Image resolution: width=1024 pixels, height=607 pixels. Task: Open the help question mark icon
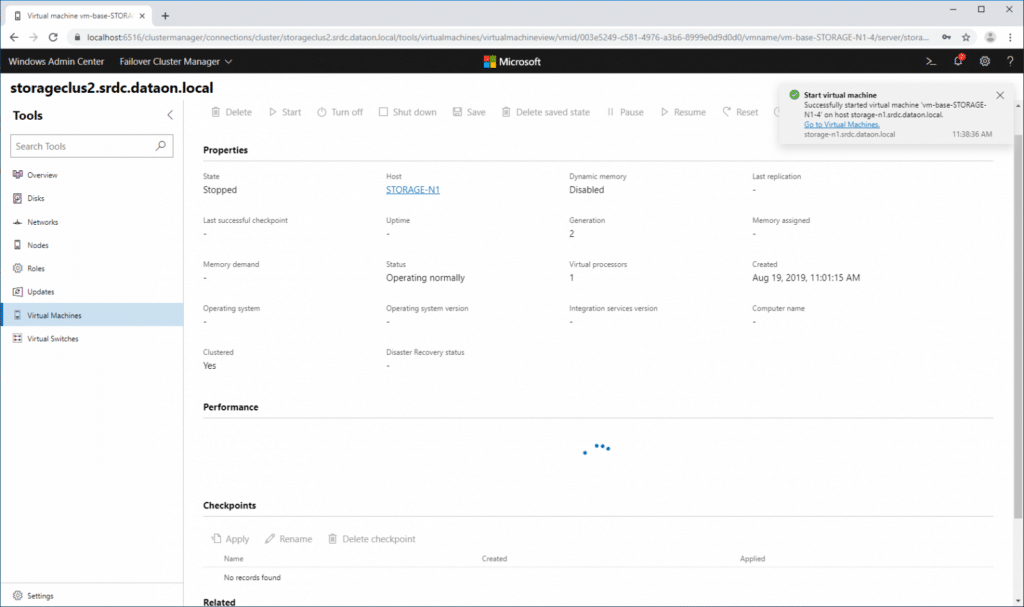[1010, 61]
